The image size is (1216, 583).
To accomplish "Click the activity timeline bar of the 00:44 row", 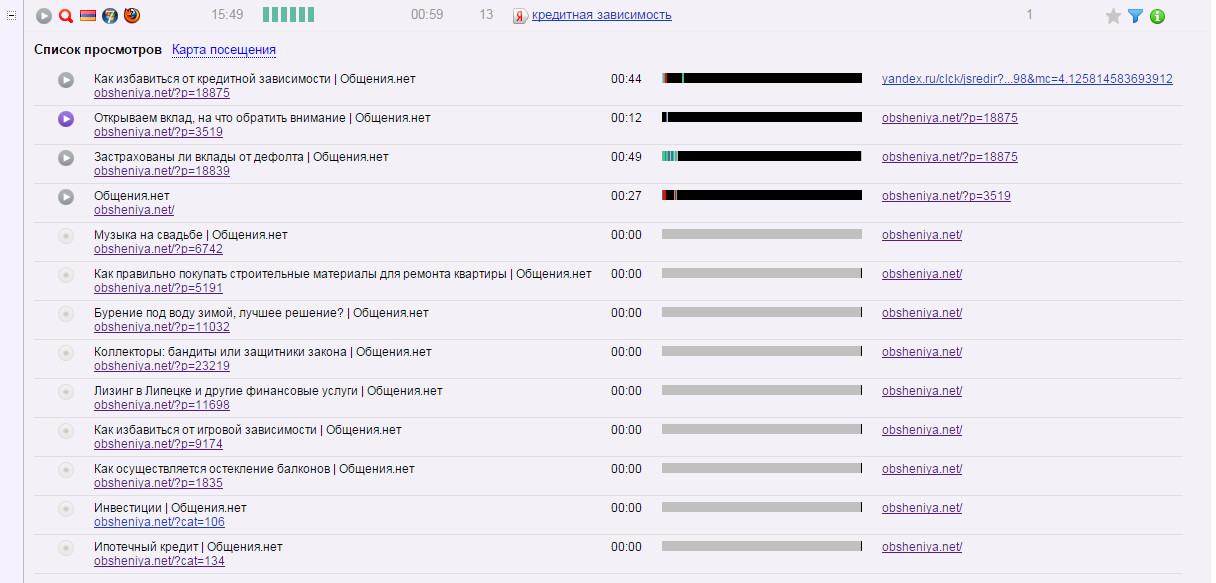I will coord(762,78).
